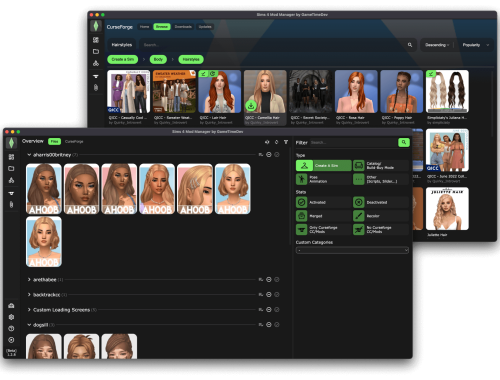500x380 pixels.
Task: Click the paperclip icon in front window sidebar
Action: point(11,205)
